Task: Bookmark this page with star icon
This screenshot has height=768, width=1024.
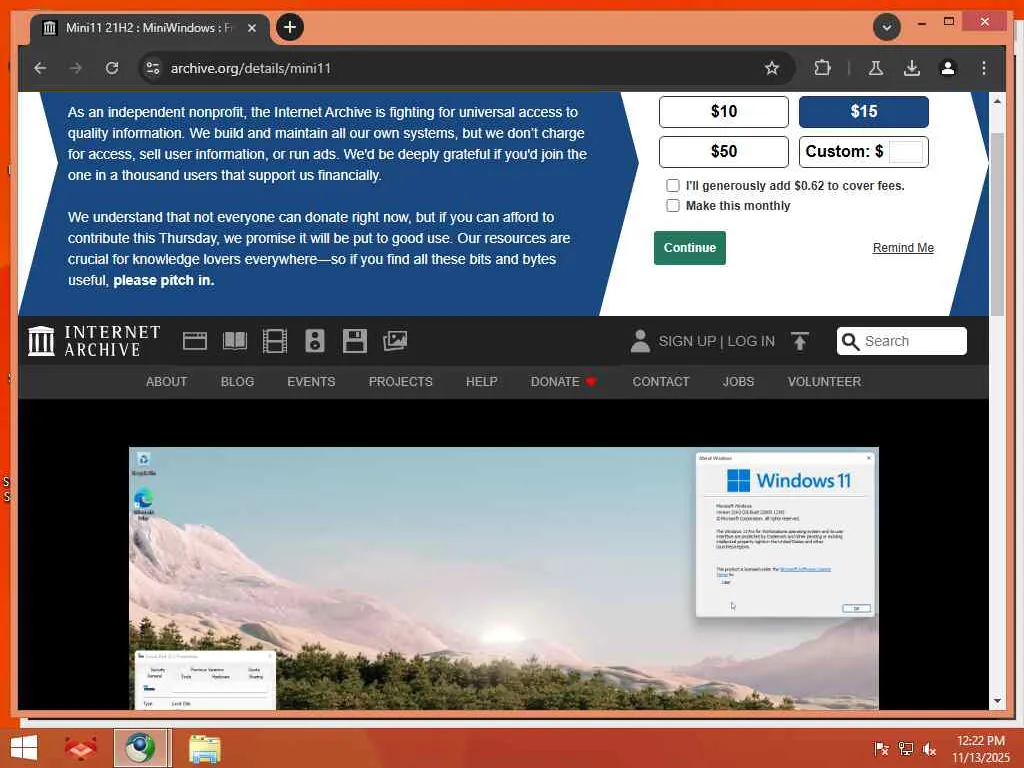Action: 772,68
